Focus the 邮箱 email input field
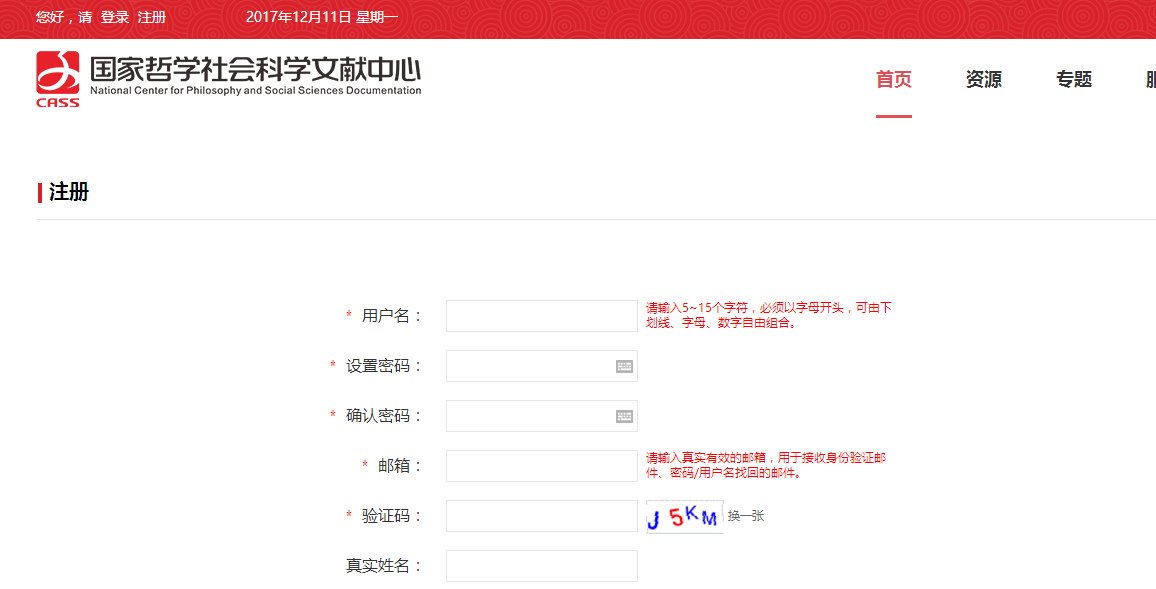Viewport: 1156px width, 589px height. (540, 465)
